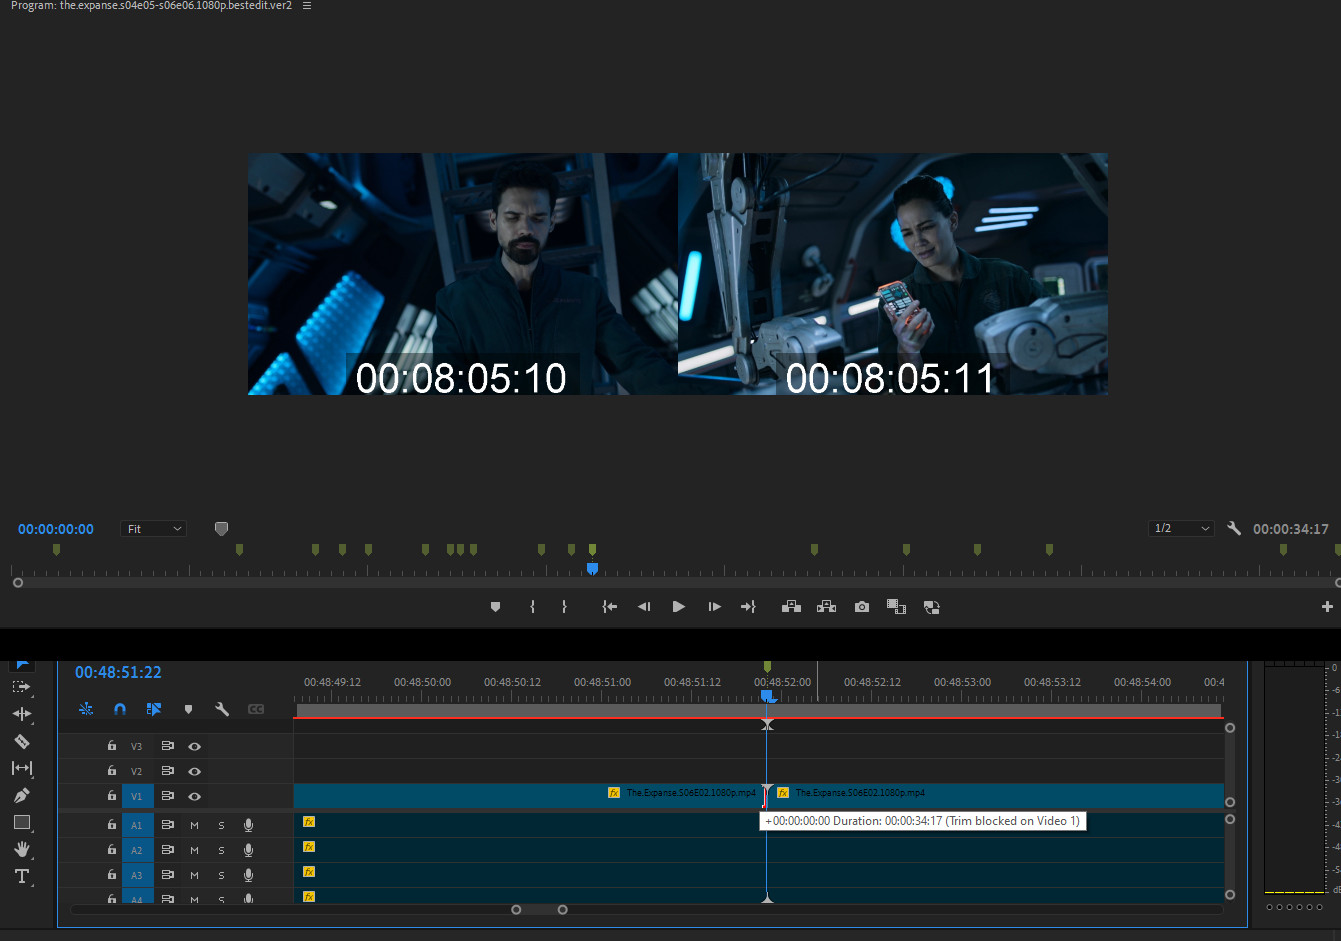
Task: Click the timeline timecode 00:48:51:22
Action: (118, 672)
